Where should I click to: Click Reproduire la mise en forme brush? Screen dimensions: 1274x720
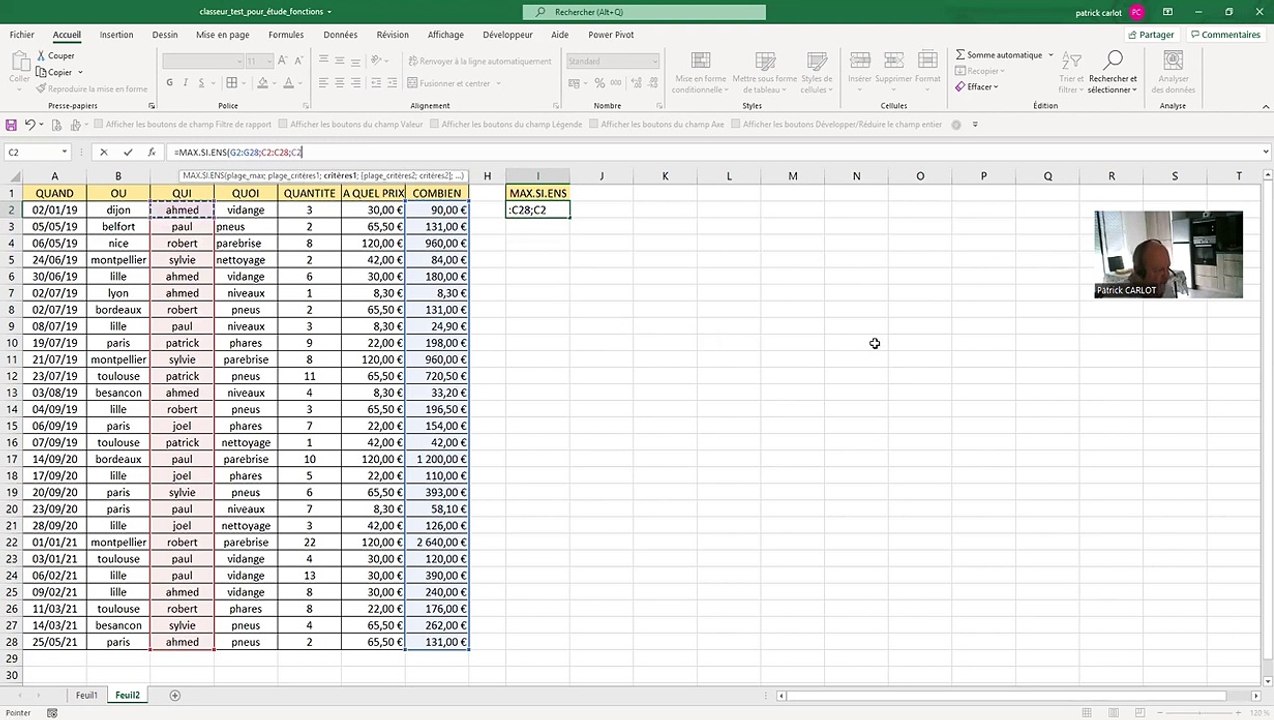41,89
